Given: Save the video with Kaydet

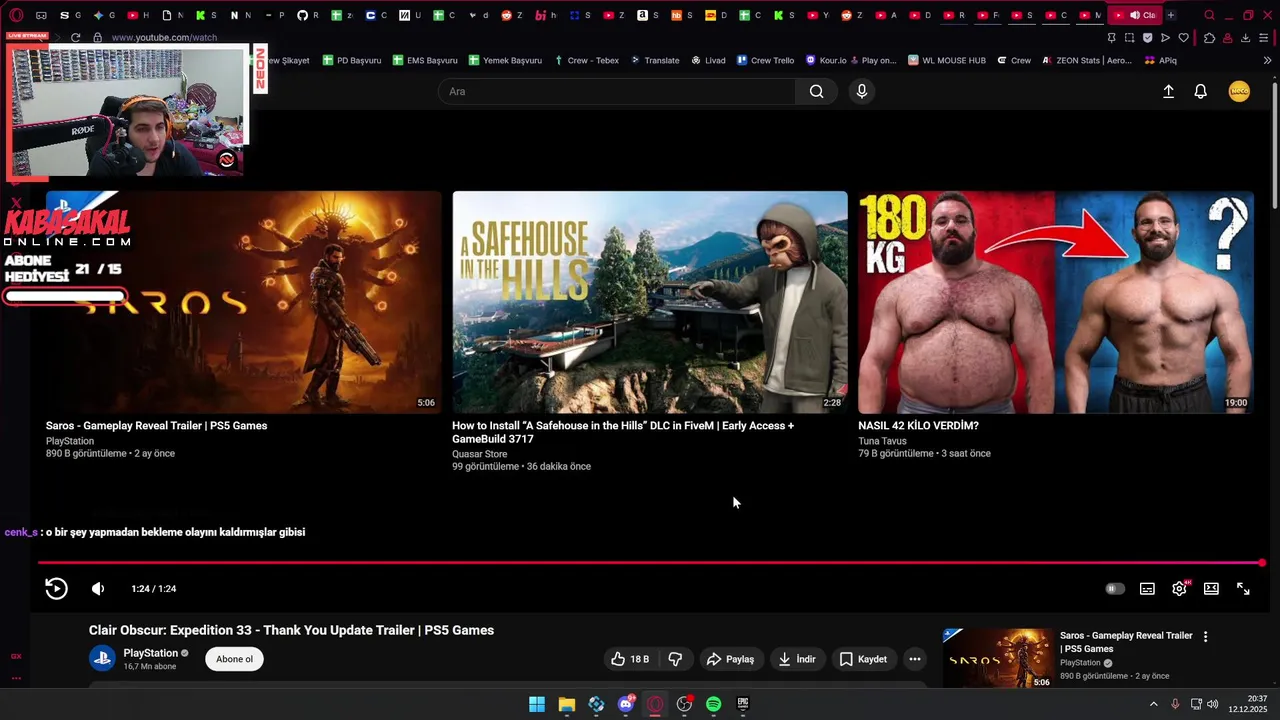Looking at the screenshot, I should [x=863, y=659].
